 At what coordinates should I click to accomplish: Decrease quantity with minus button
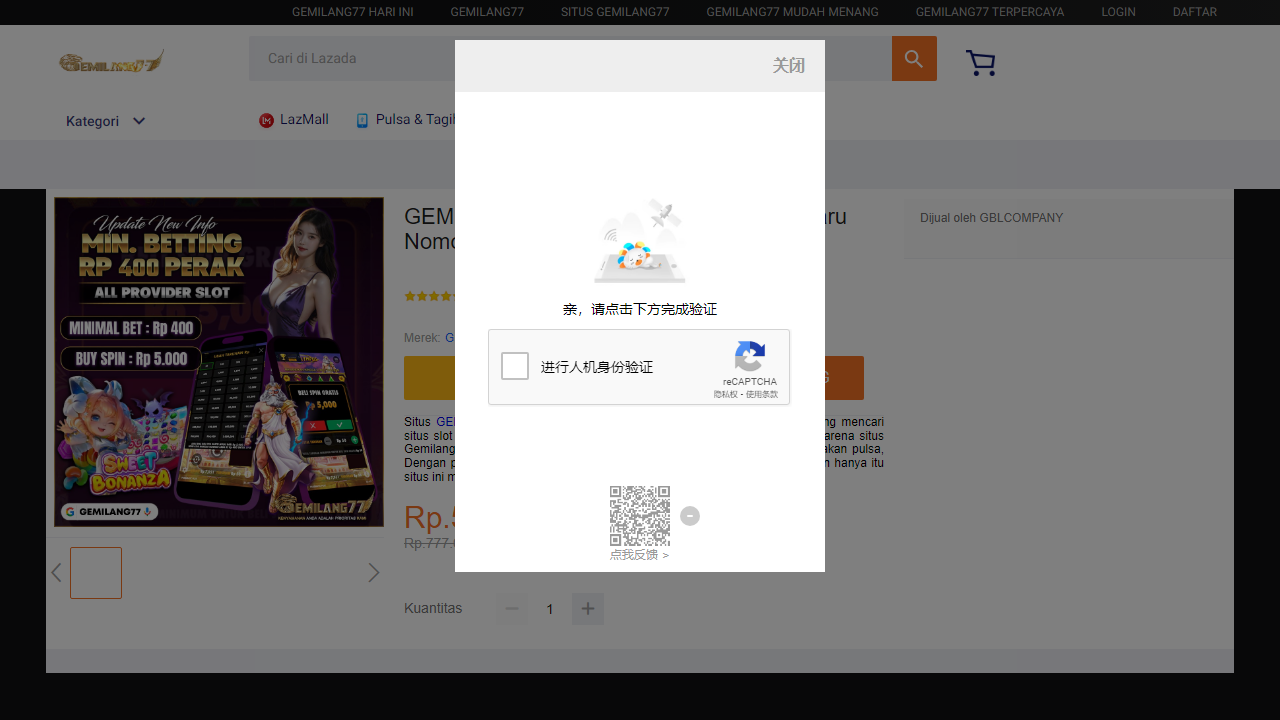(512, 609)
